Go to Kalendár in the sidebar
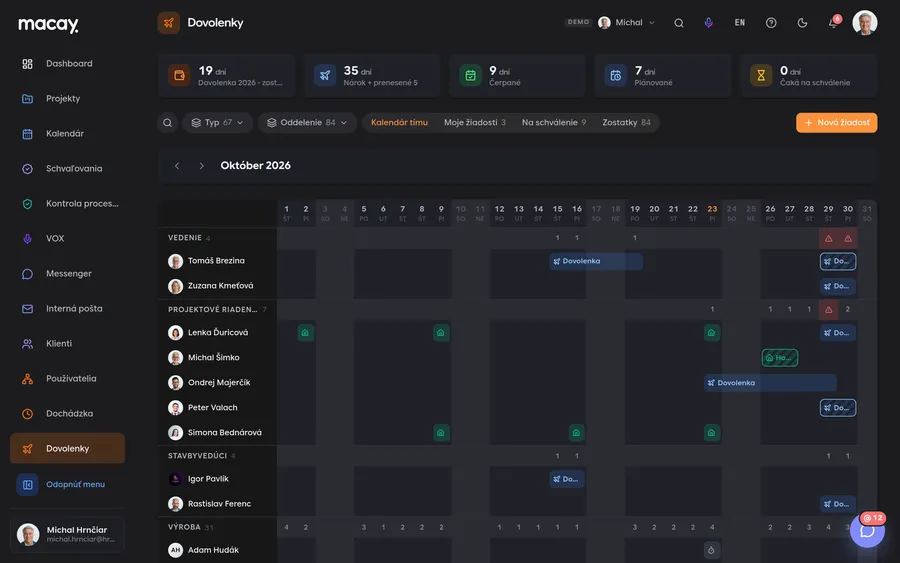The width and height of the screenshot is (900, 563). [67, 134]
